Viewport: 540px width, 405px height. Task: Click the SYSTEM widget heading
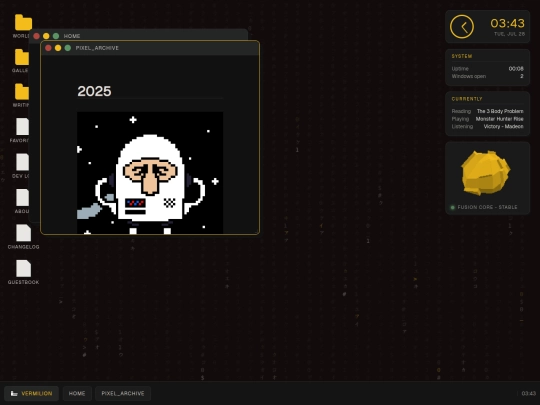(462, 56)
